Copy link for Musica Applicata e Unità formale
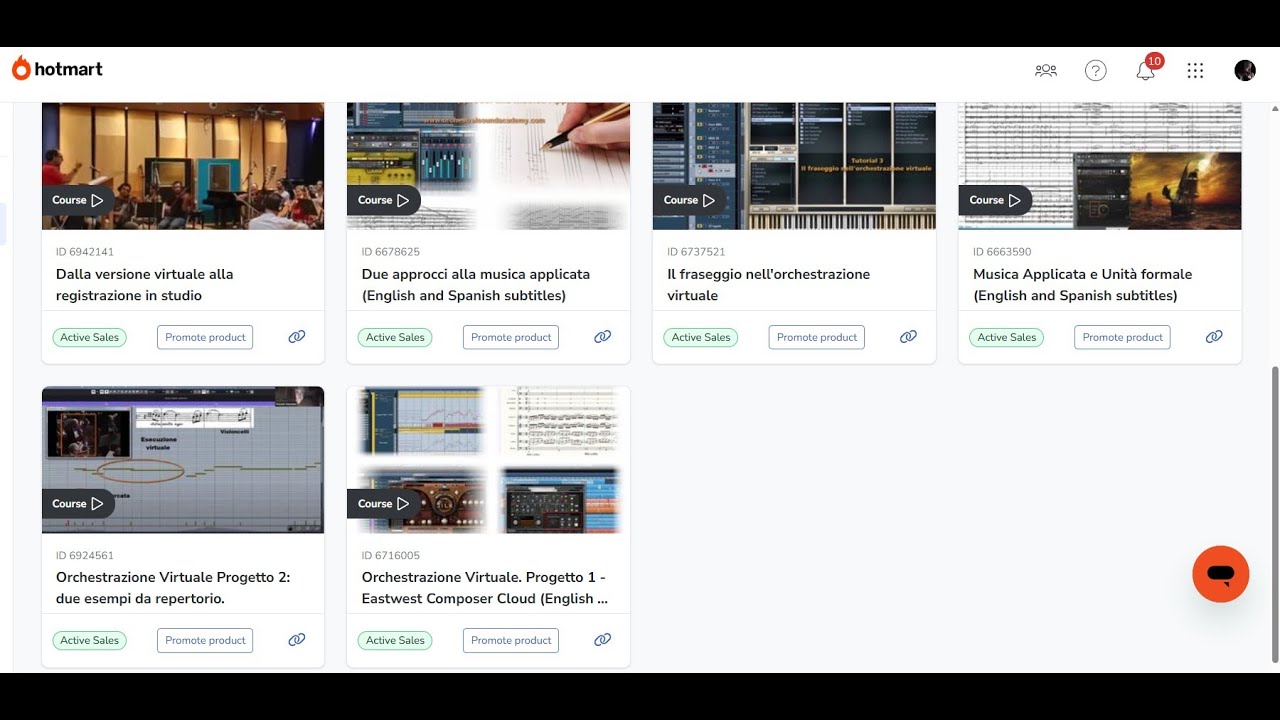Screen dimensions: 1280x720 pos(1214,337)
